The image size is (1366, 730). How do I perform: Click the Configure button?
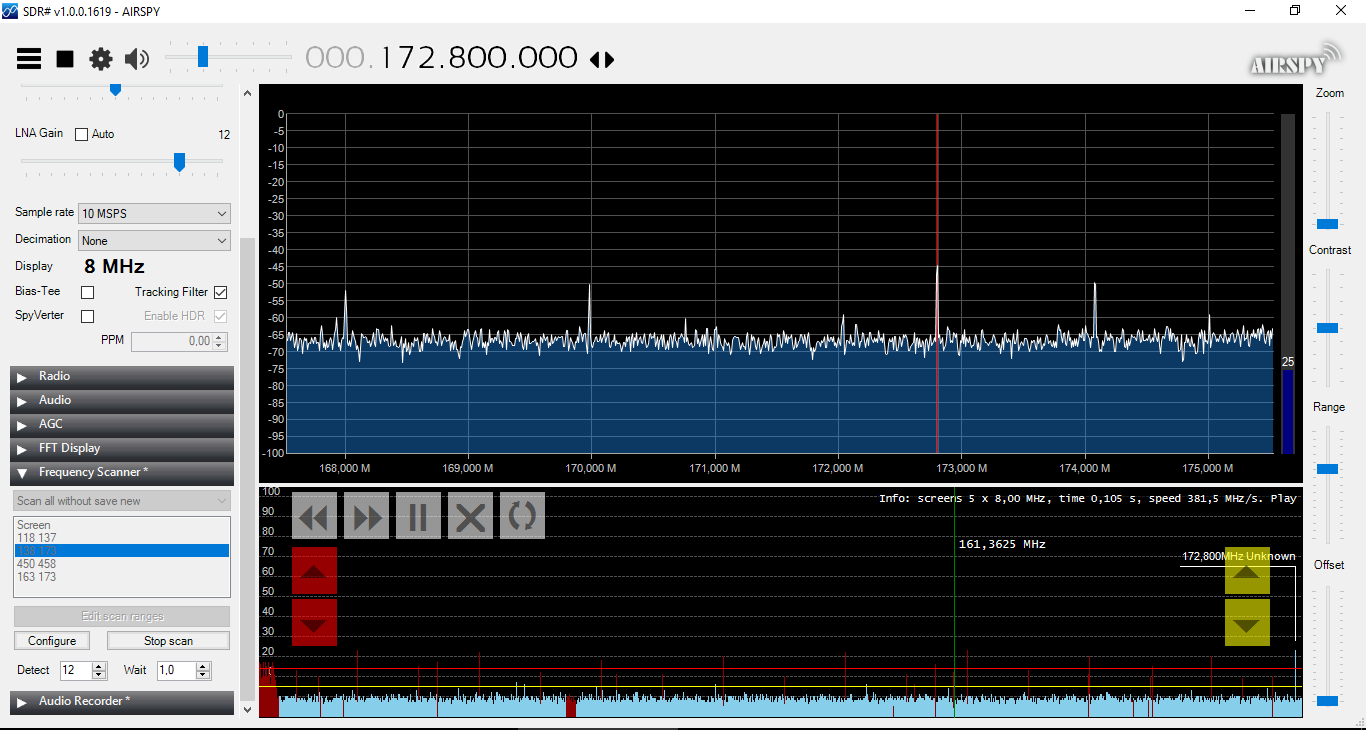tap(52, 641)
